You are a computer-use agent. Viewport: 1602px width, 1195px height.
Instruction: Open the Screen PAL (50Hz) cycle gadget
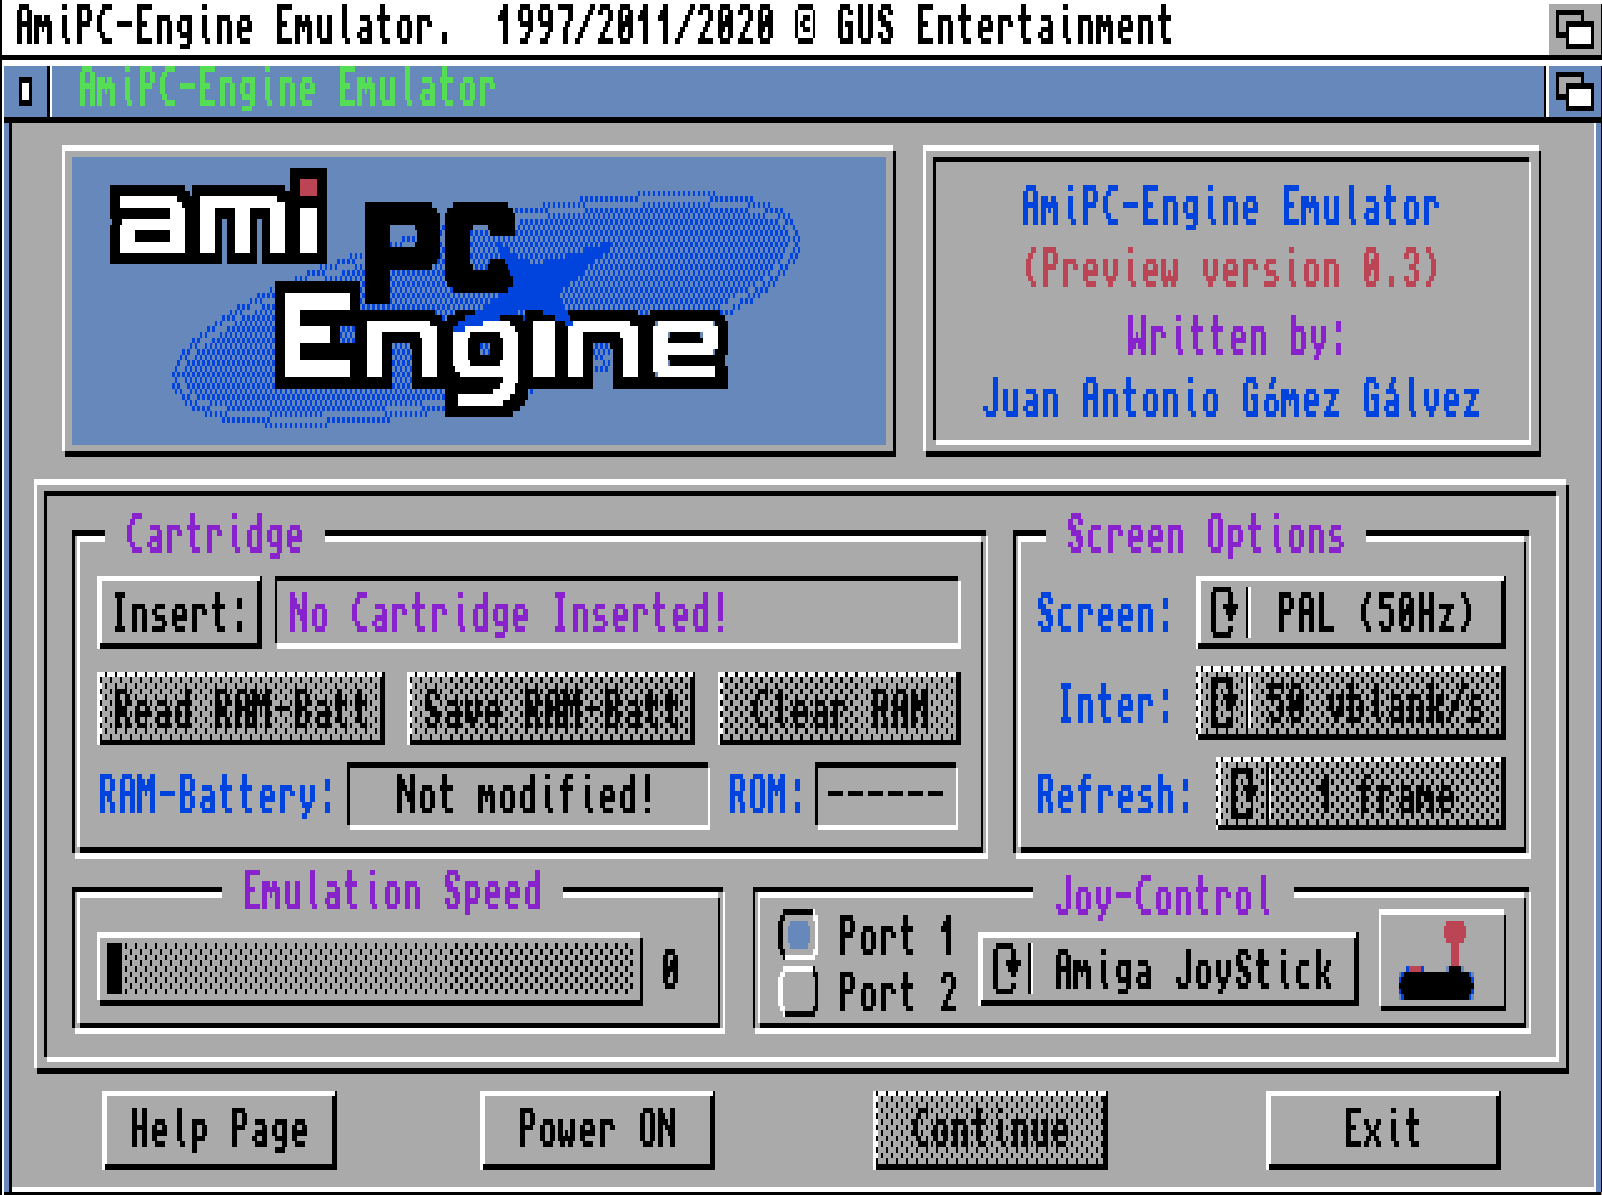(x=1351, y=612)
